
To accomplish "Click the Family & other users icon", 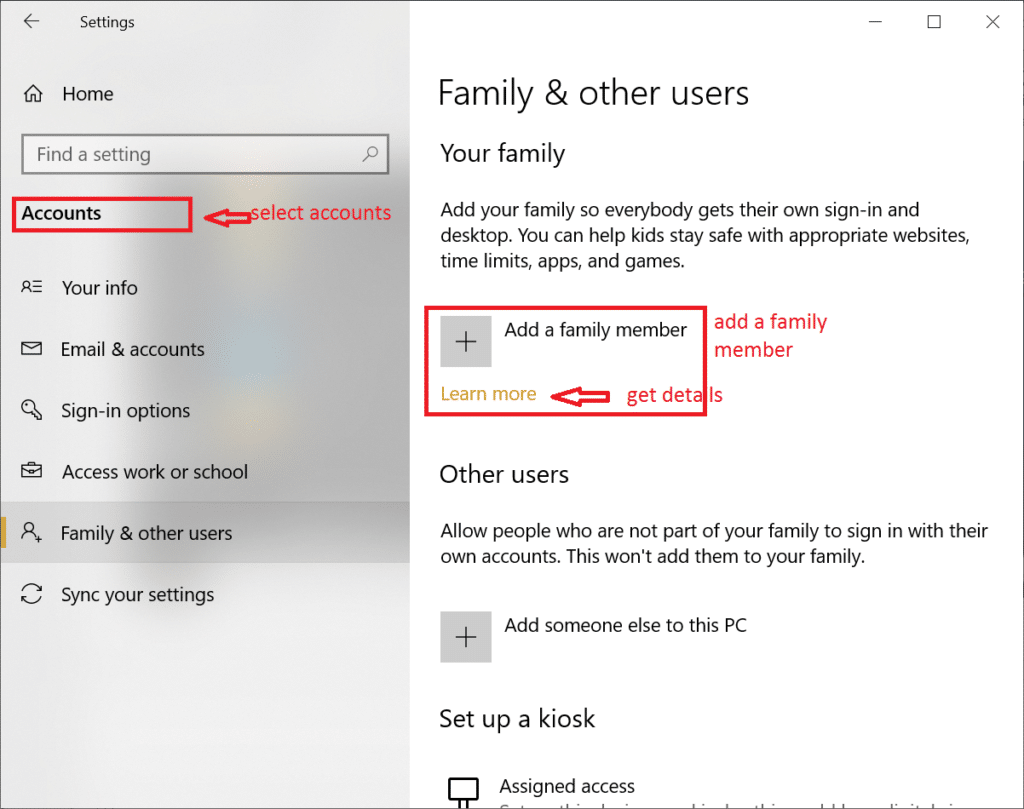I will pyautogui.click(x=32, y=532).
